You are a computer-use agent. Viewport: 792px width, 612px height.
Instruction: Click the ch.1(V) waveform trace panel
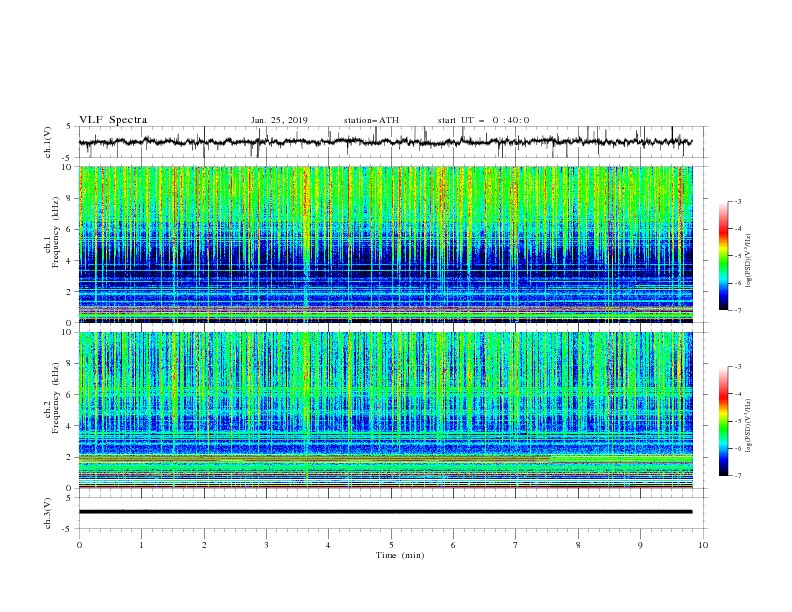click(393, 142)
